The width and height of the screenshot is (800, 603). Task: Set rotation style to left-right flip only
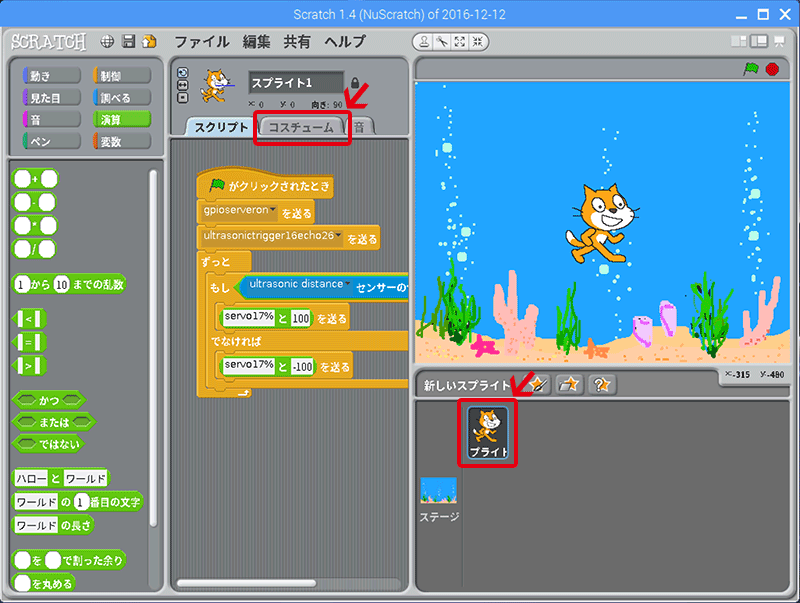(182, 85)
